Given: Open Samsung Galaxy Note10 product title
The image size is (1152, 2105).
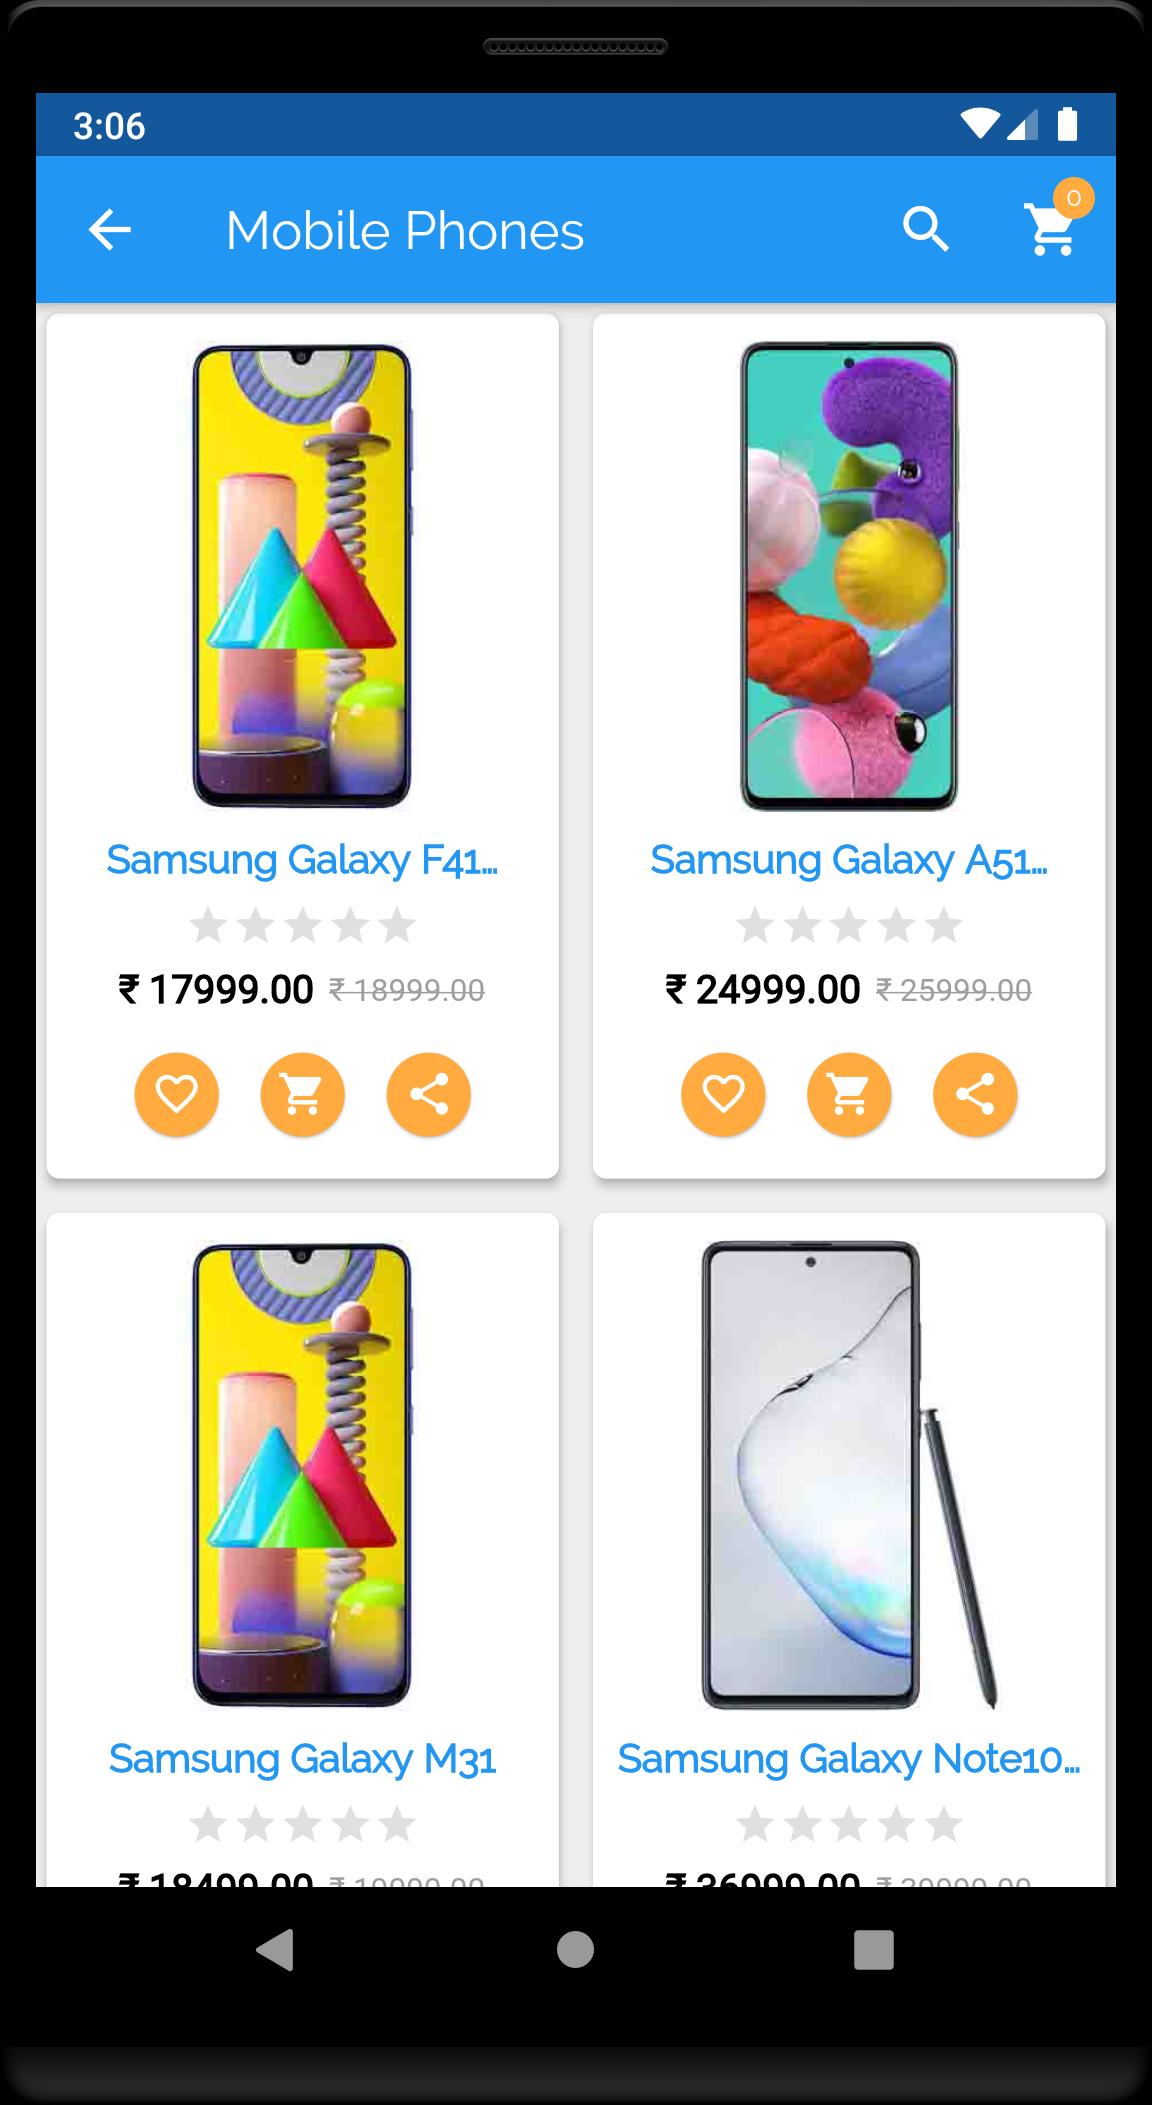Looking at the screenshot, I should [x=849, y=1758].
